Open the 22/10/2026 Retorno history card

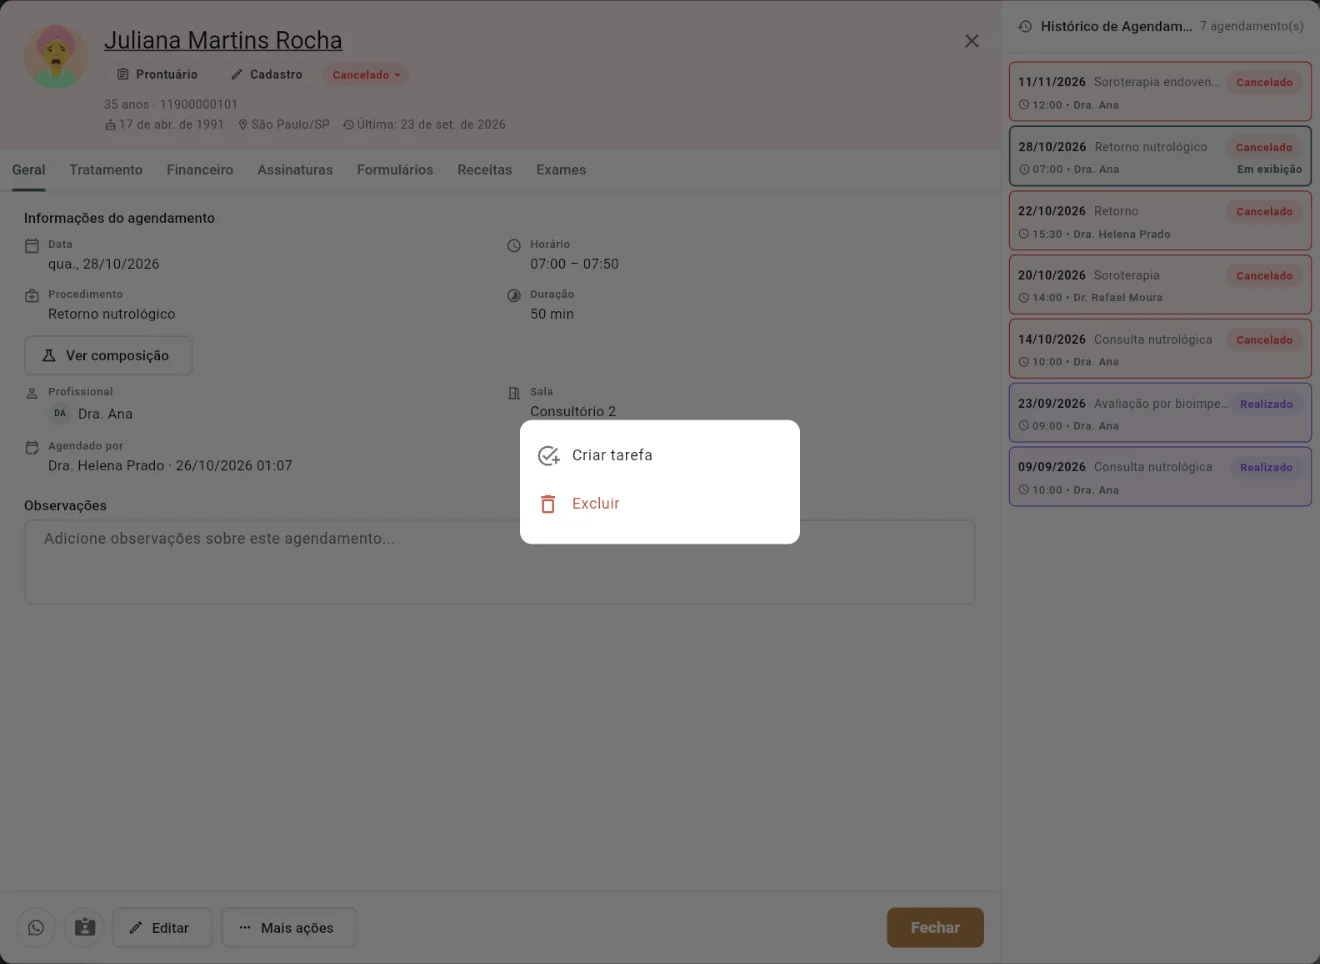point(1160,221)
